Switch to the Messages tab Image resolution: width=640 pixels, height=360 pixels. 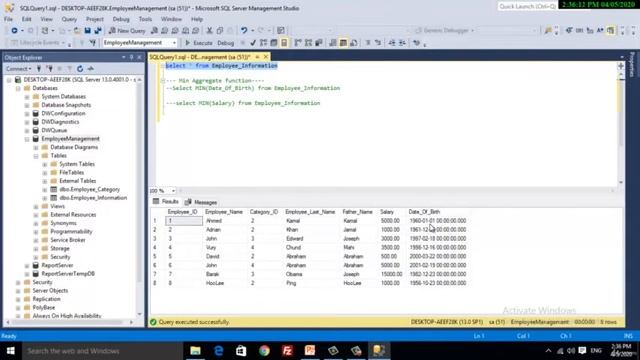click(201, 202)
